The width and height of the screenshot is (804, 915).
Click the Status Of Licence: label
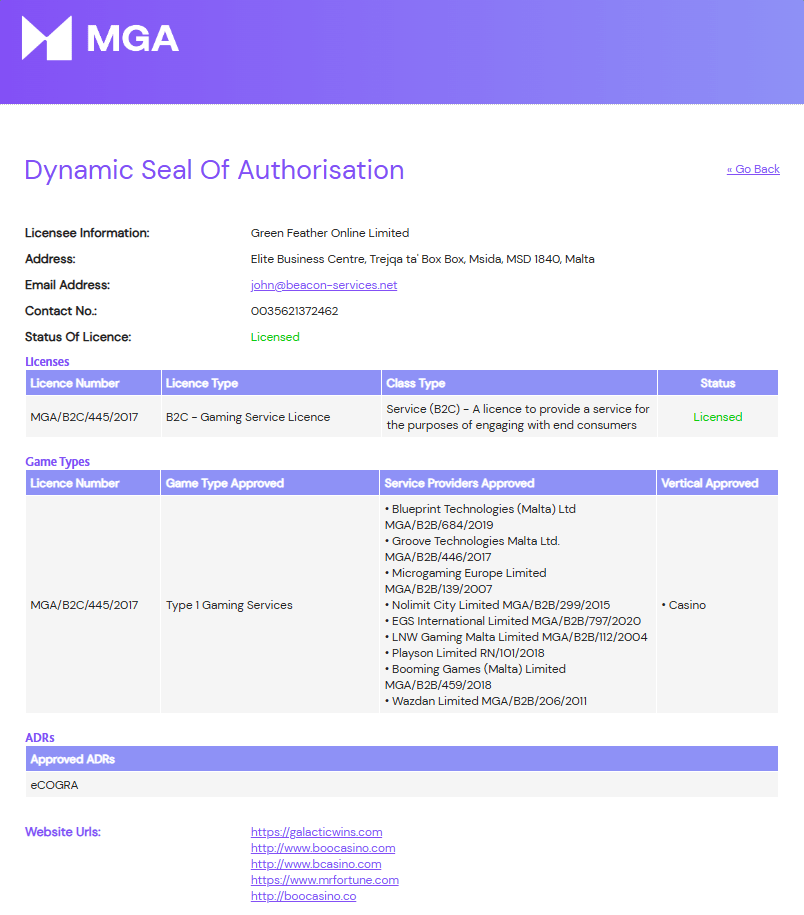(x=78, y=337)
